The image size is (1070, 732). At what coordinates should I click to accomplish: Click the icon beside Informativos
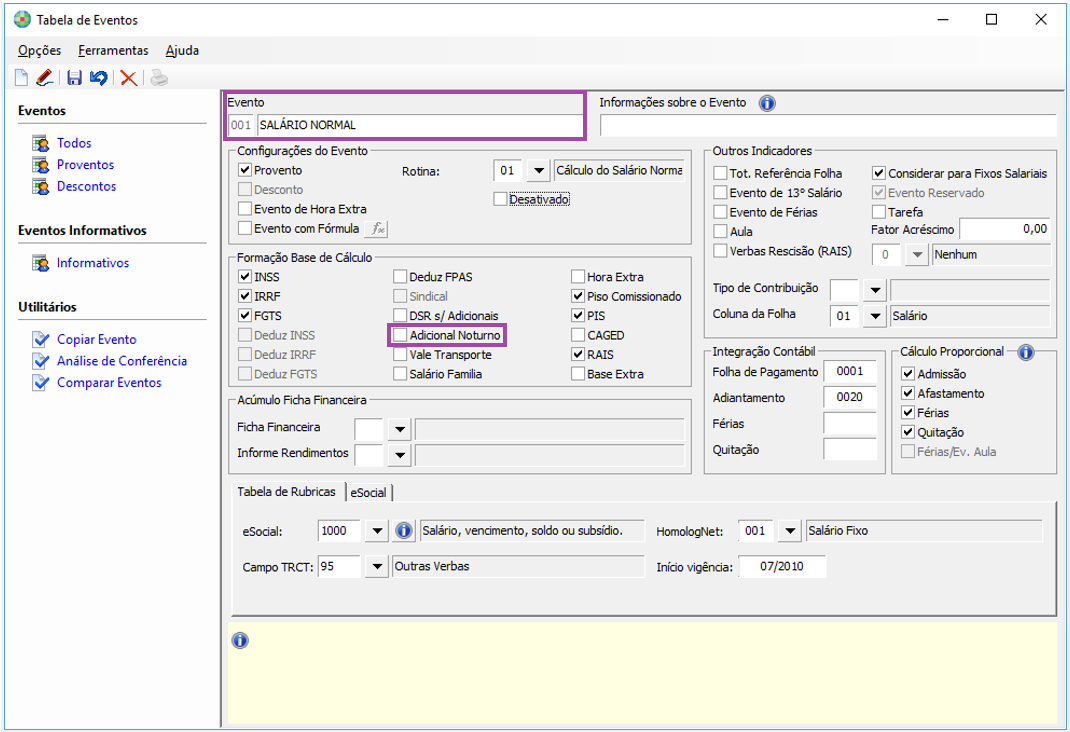[x=40, y=263]
